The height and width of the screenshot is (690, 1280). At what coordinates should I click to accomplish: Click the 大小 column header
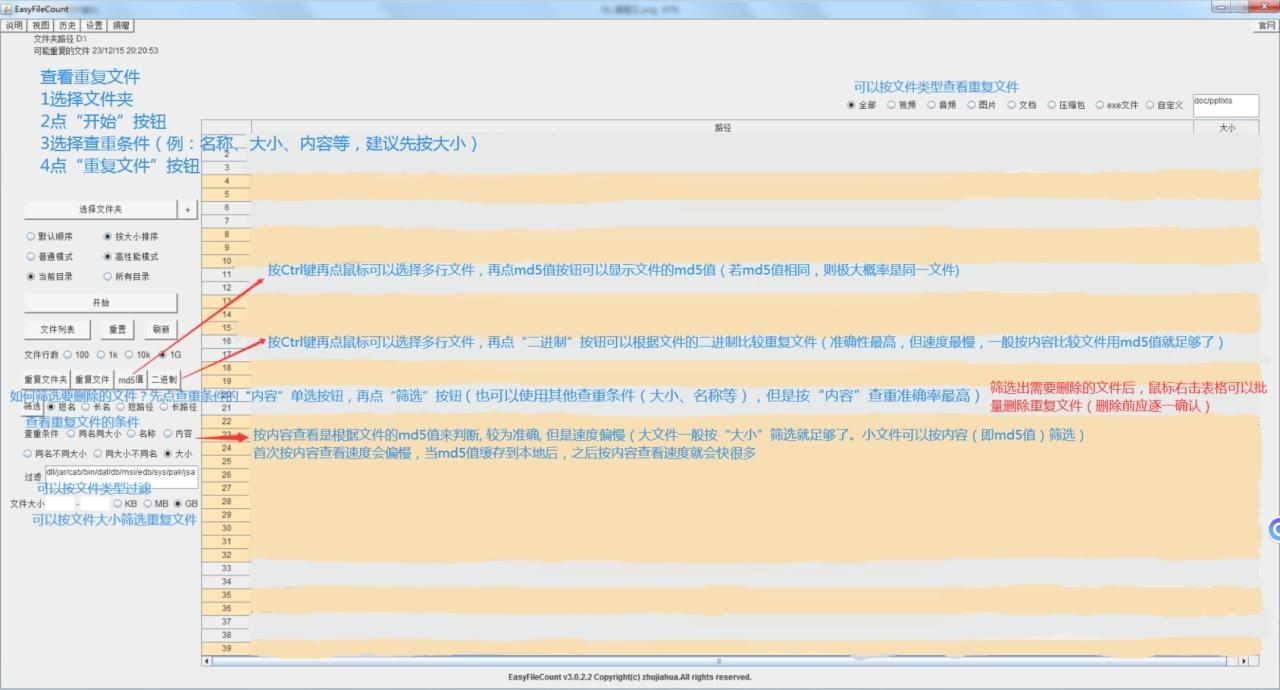point(1226,128)
